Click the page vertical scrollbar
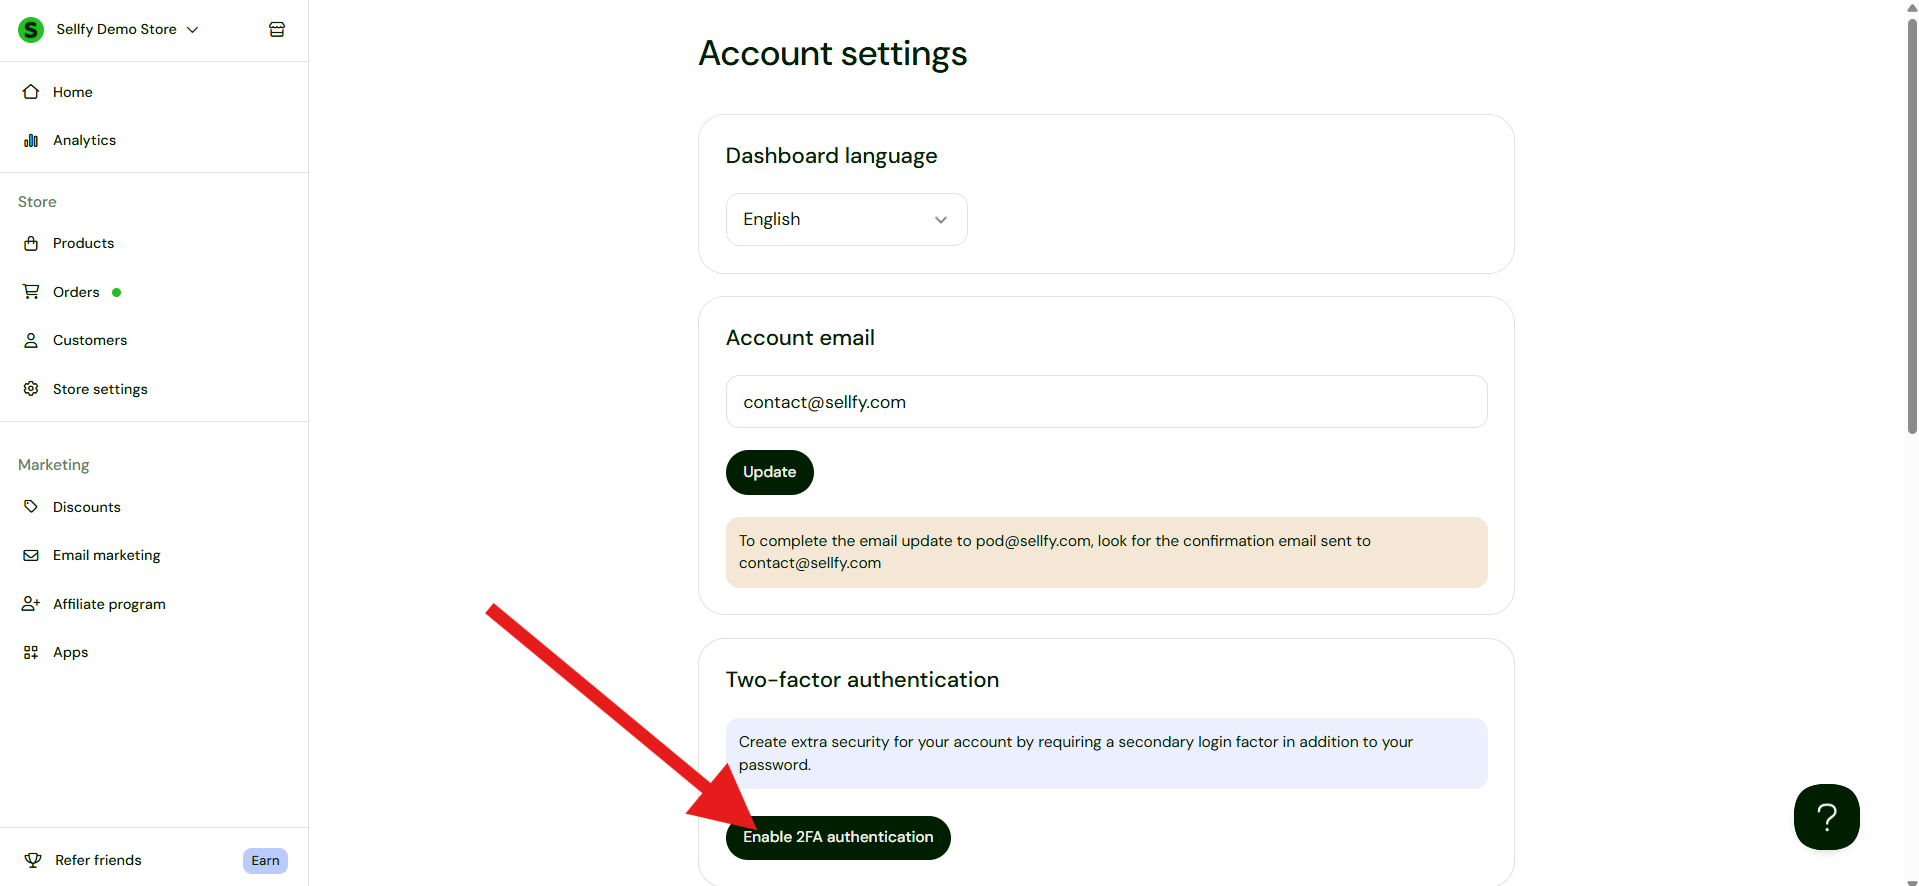1919x886 pixels. point(1911,226)
